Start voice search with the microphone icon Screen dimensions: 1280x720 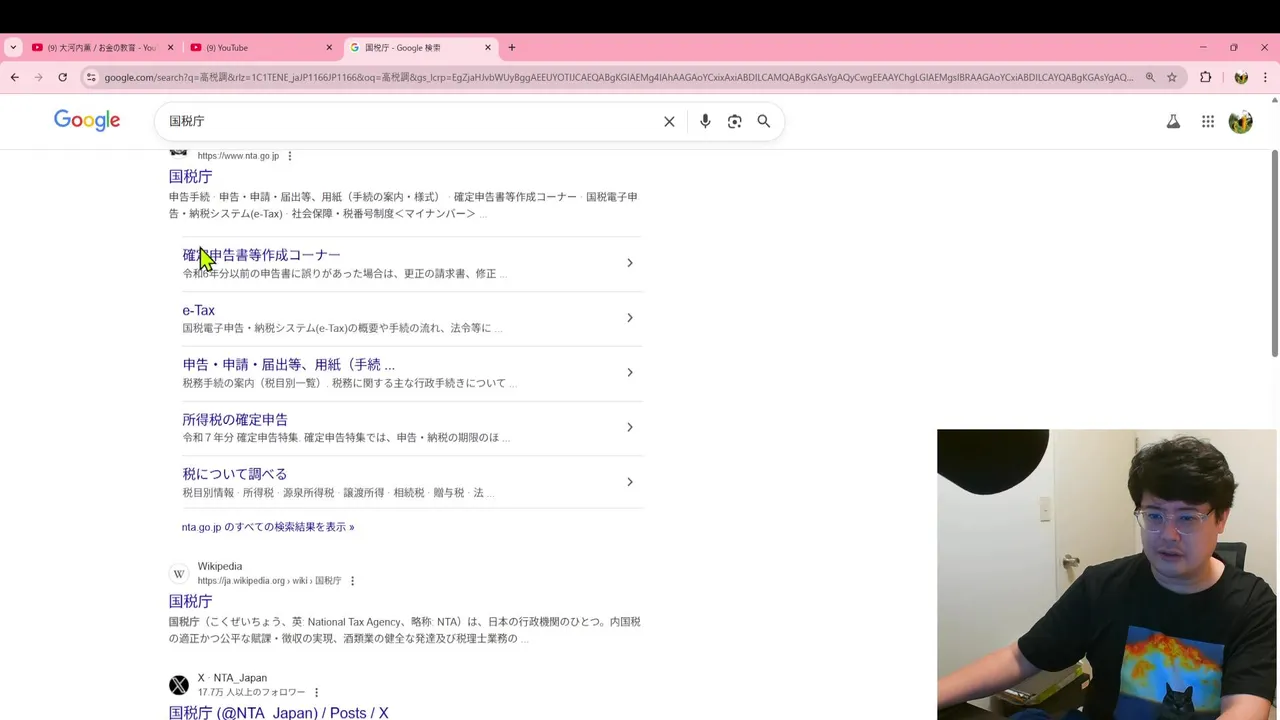pos(705,121)
